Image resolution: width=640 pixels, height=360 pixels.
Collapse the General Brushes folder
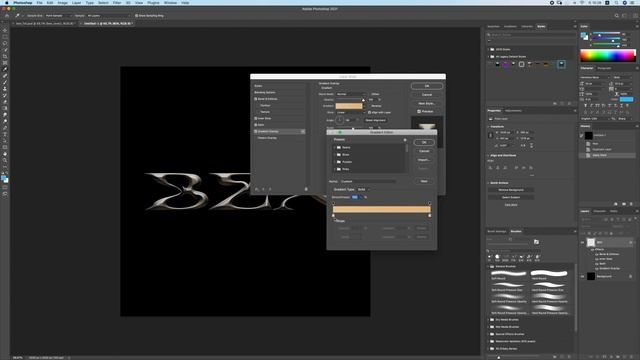pos(489,266)
